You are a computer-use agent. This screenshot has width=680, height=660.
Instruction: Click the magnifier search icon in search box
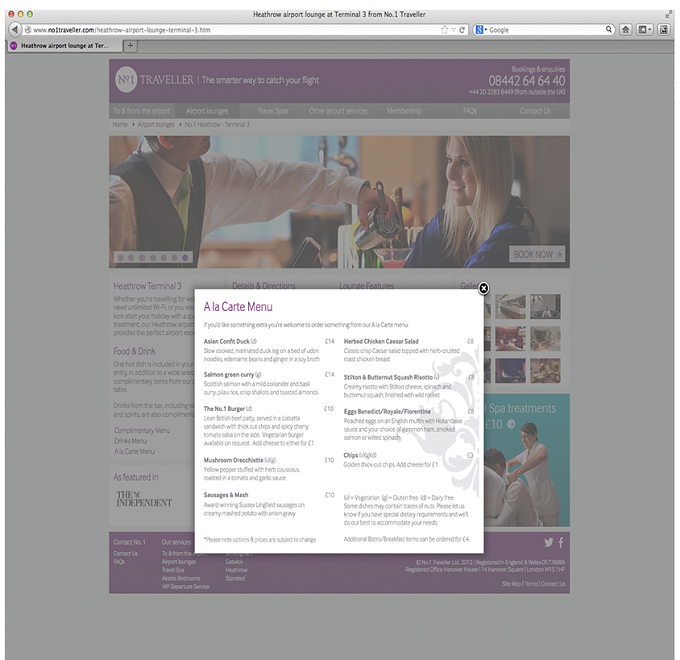click(x=609, y=29)
